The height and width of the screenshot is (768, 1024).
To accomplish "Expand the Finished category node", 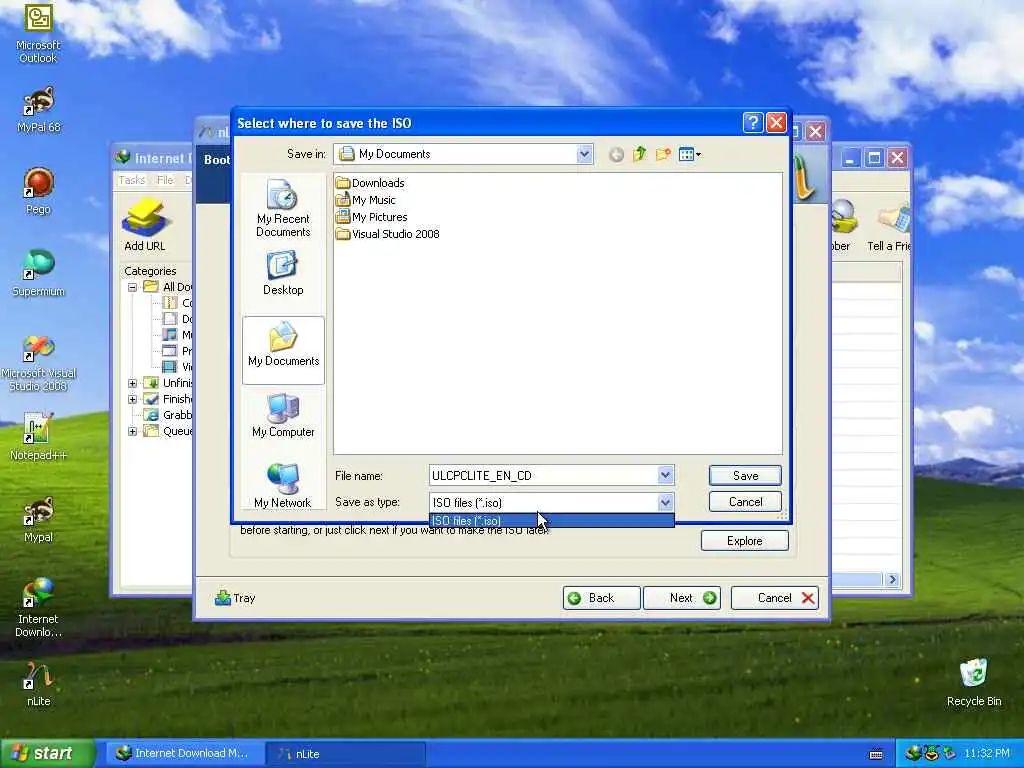I will (x=133, y=399).
